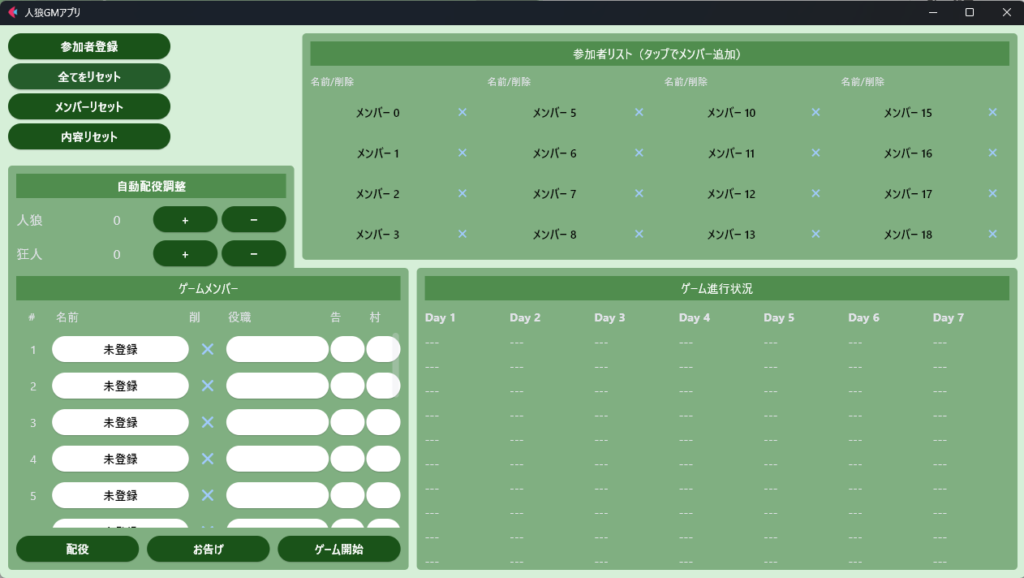The width and height of the screenshot is (1024, 578).
Task: Click the 未登録 name field in row 4
Action: (x=120, y=459)
